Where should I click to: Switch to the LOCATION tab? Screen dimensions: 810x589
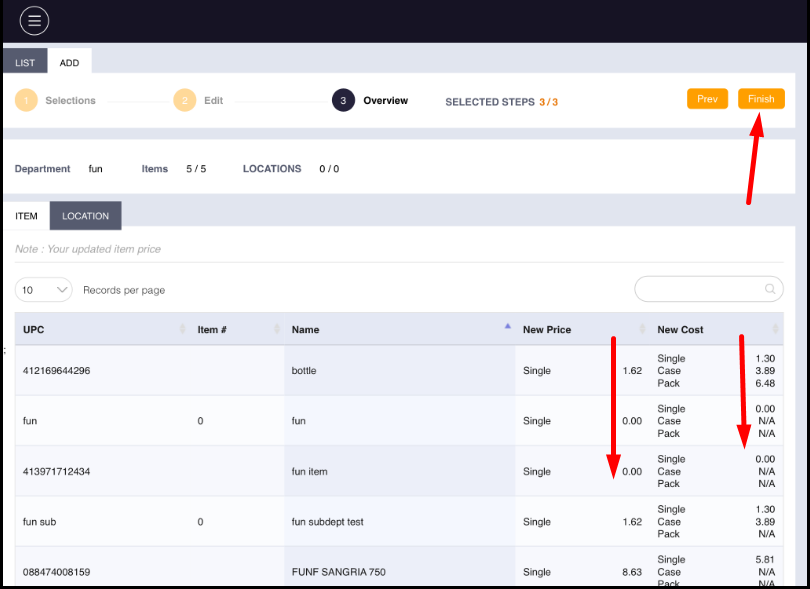tap(85, 216)
